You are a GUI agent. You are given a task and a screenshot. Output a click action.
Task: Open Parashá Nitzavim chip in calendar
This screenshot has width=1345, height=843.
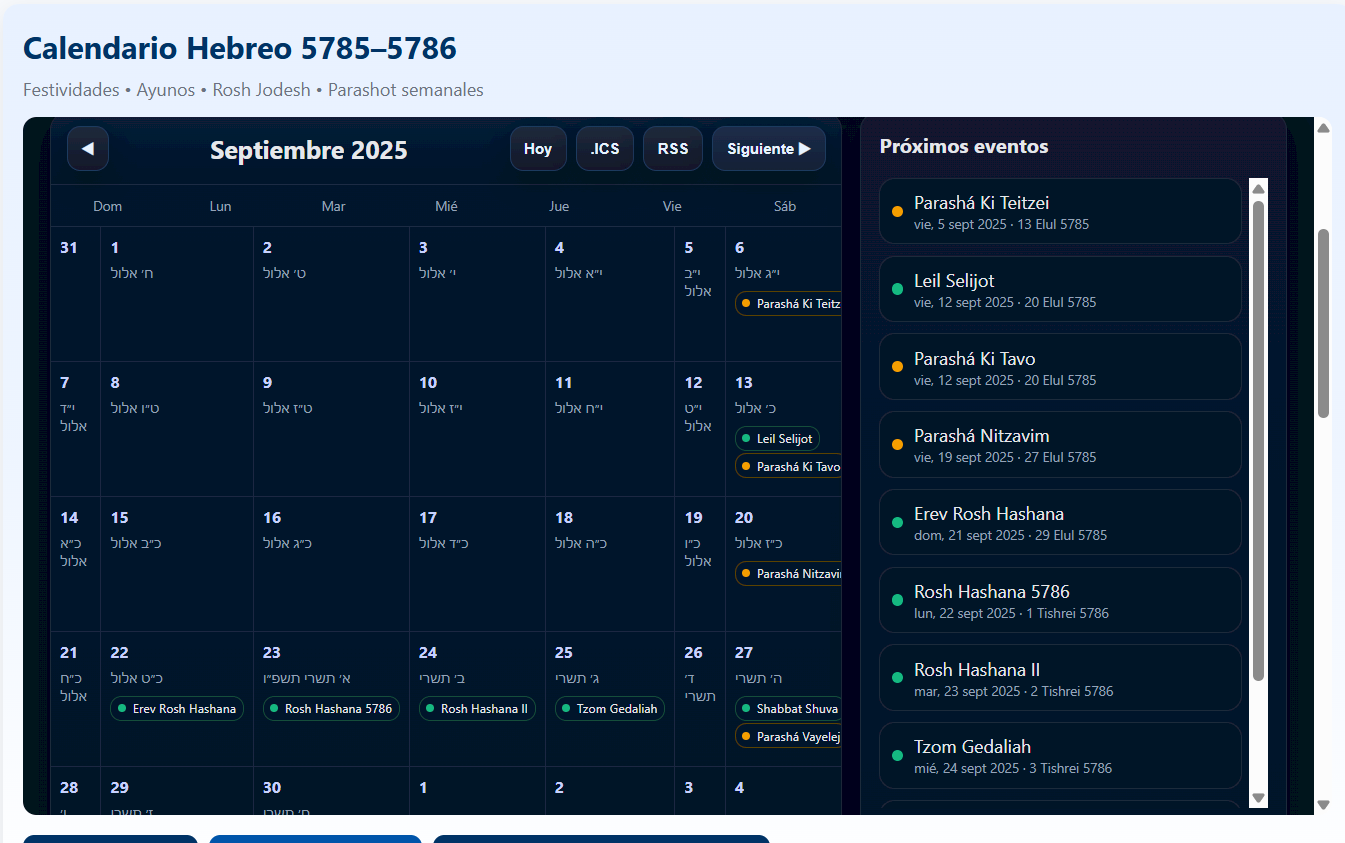click(788, 574)
